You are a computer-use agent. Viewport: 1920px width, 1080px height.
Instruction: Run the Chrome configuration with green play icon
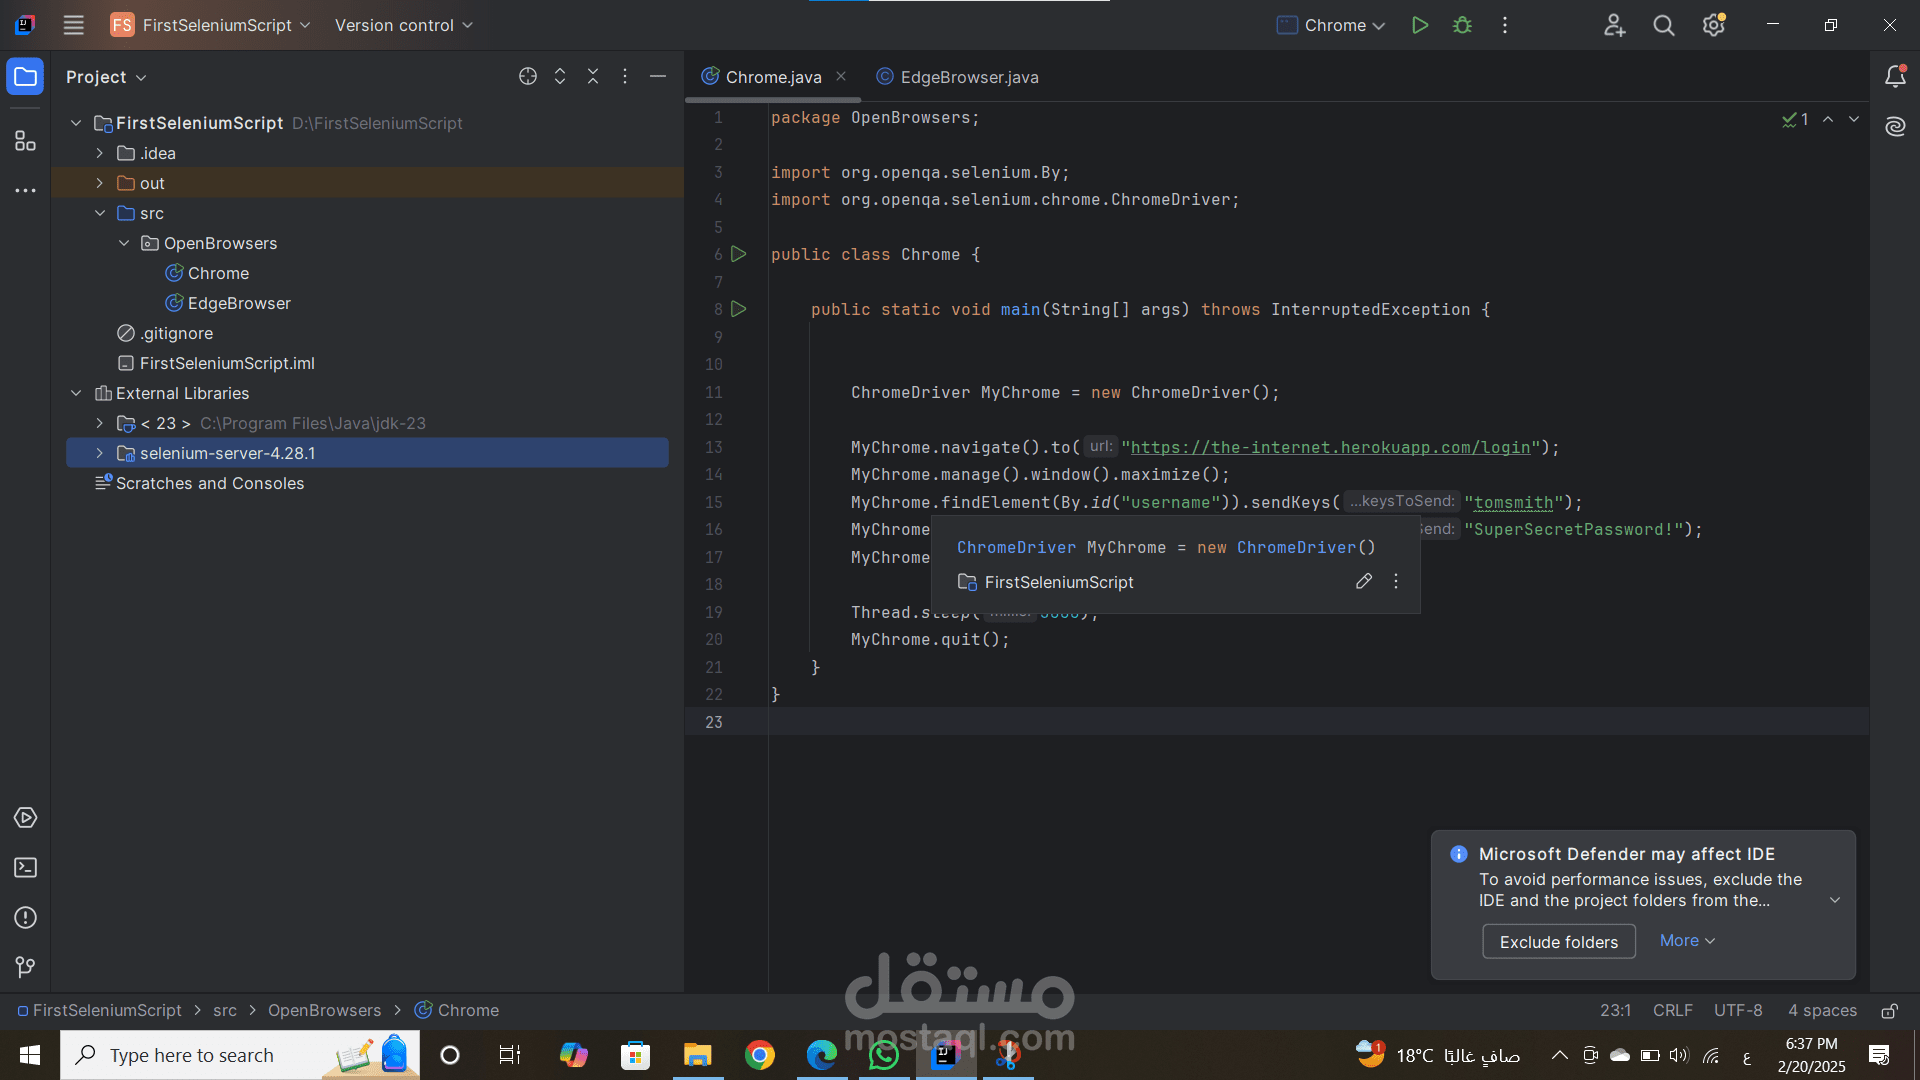[x=1419, y=25]
